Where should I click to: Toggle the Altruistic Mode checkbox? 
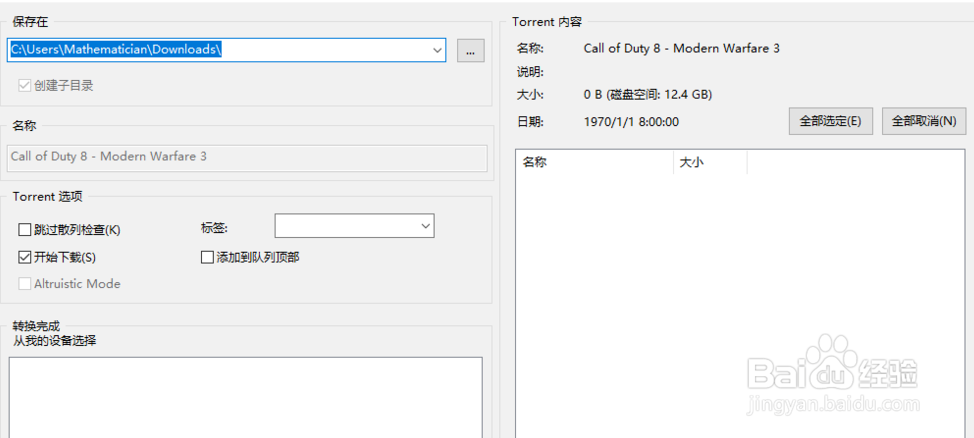(25, 284)
